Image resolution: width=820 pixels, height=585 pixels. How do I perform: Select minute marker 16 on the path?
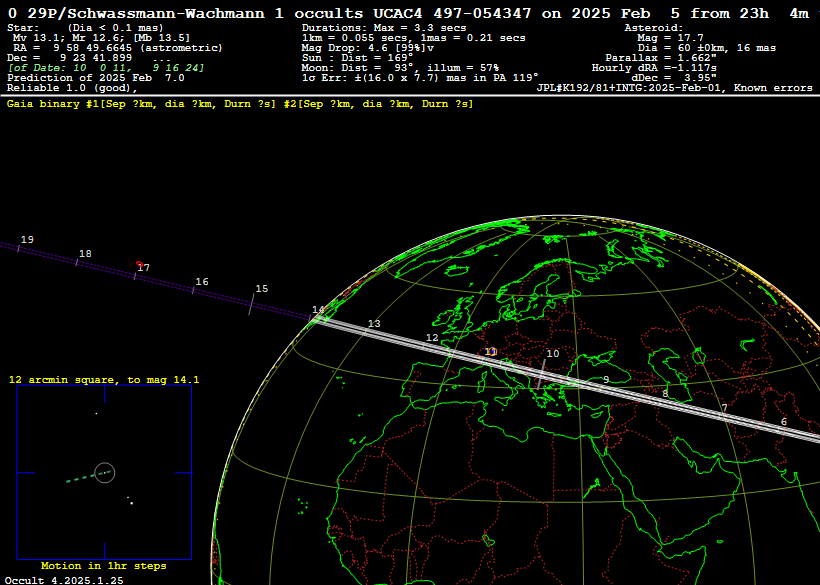coord(202,281)
